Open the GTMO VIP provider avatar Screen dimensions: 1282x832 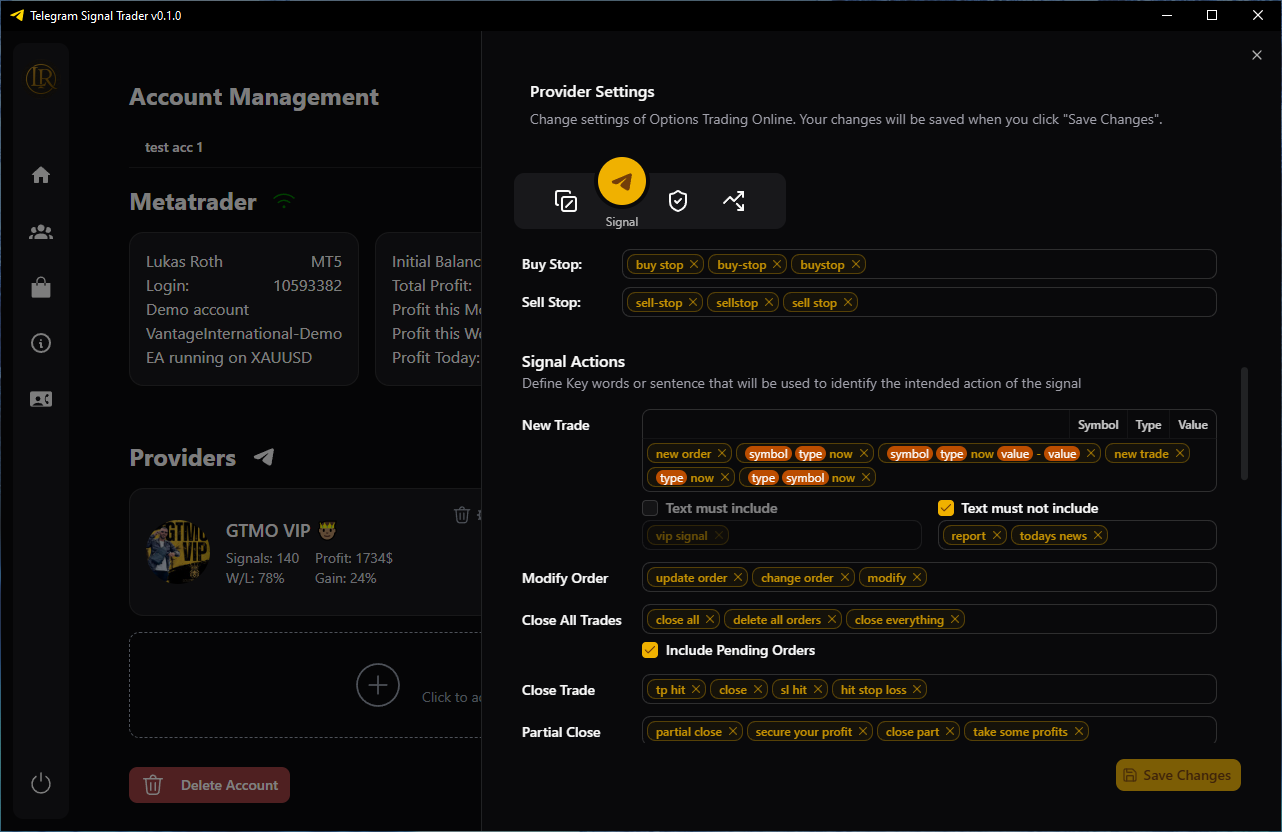[179, 554]
